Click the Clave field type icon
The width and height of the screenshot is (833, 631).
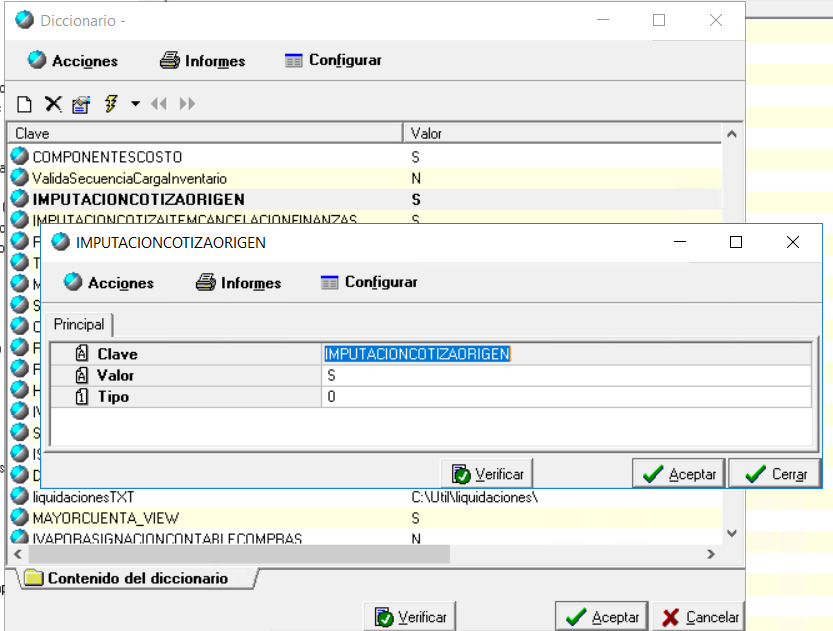coord(81,353)
